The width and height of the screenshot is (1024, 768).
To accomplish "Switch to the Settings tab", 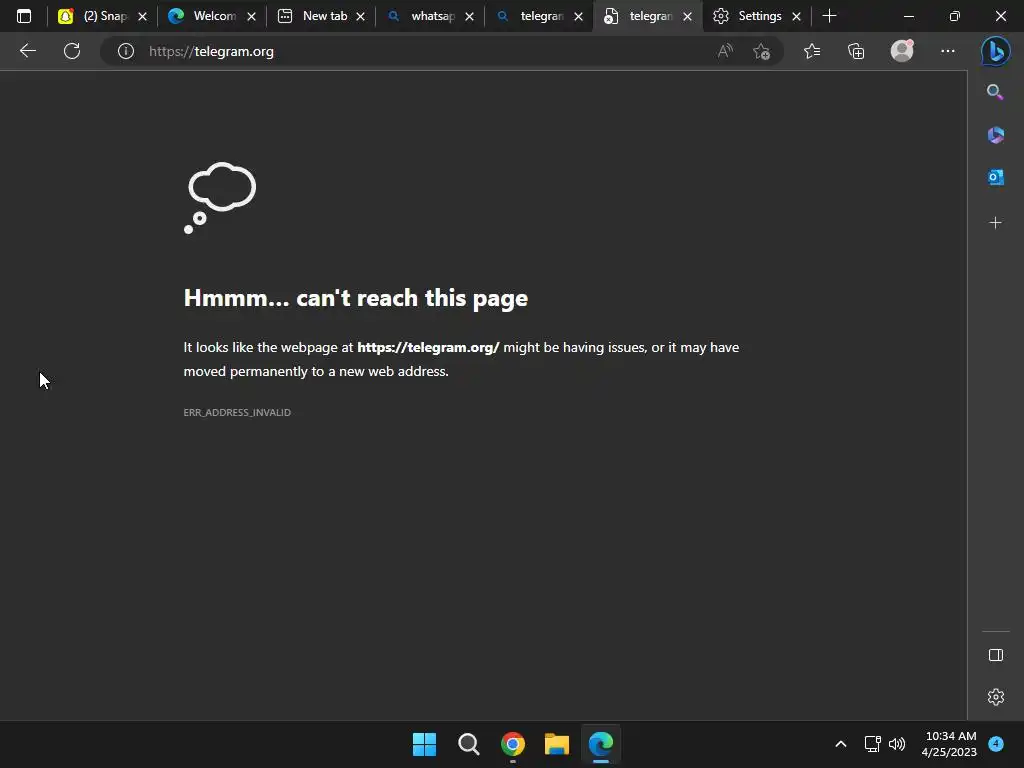I will click(757, 16).
